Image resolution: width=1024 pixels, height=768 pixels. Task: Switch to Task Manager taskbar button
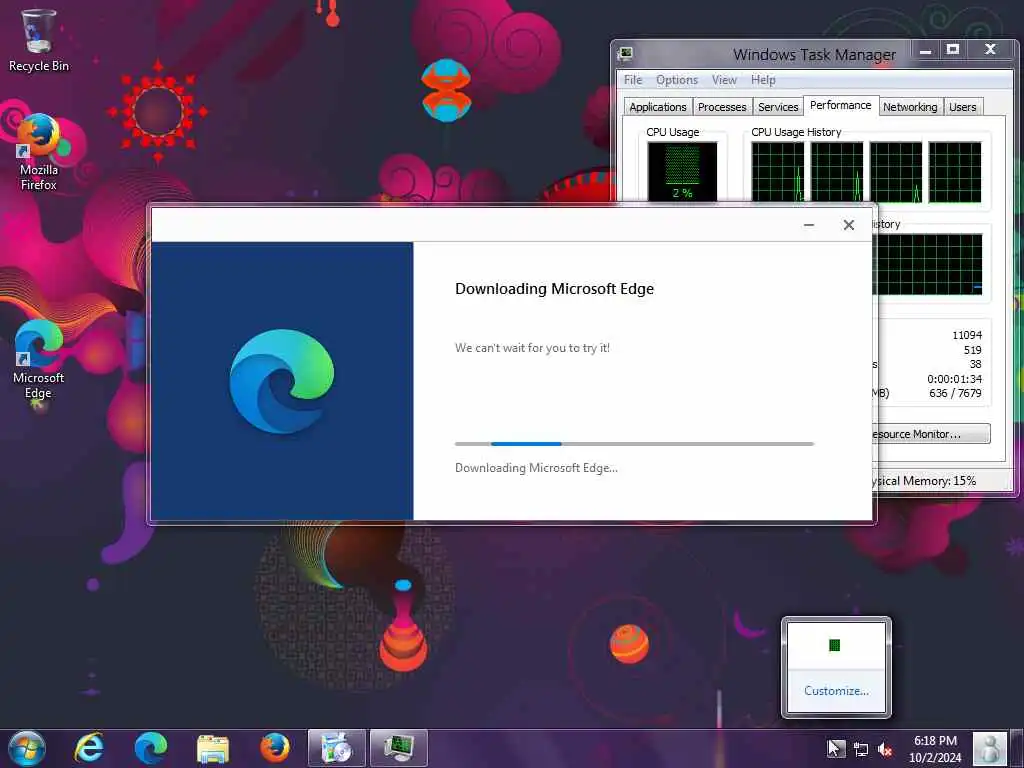(x=399, y=748)
